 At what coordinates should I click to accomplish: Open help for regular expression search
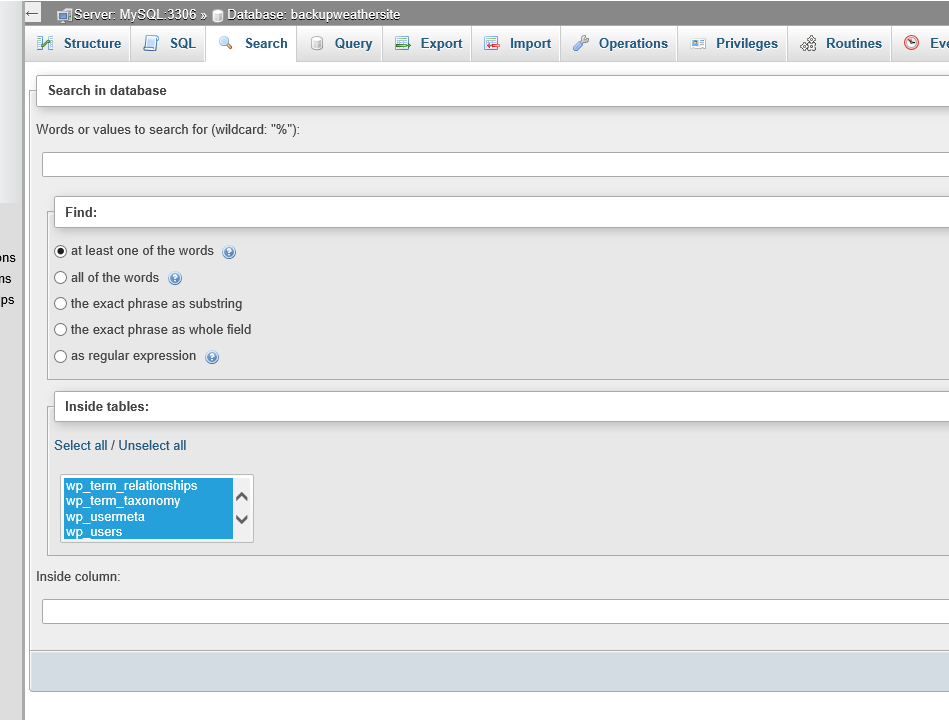[x=212, y=356]
